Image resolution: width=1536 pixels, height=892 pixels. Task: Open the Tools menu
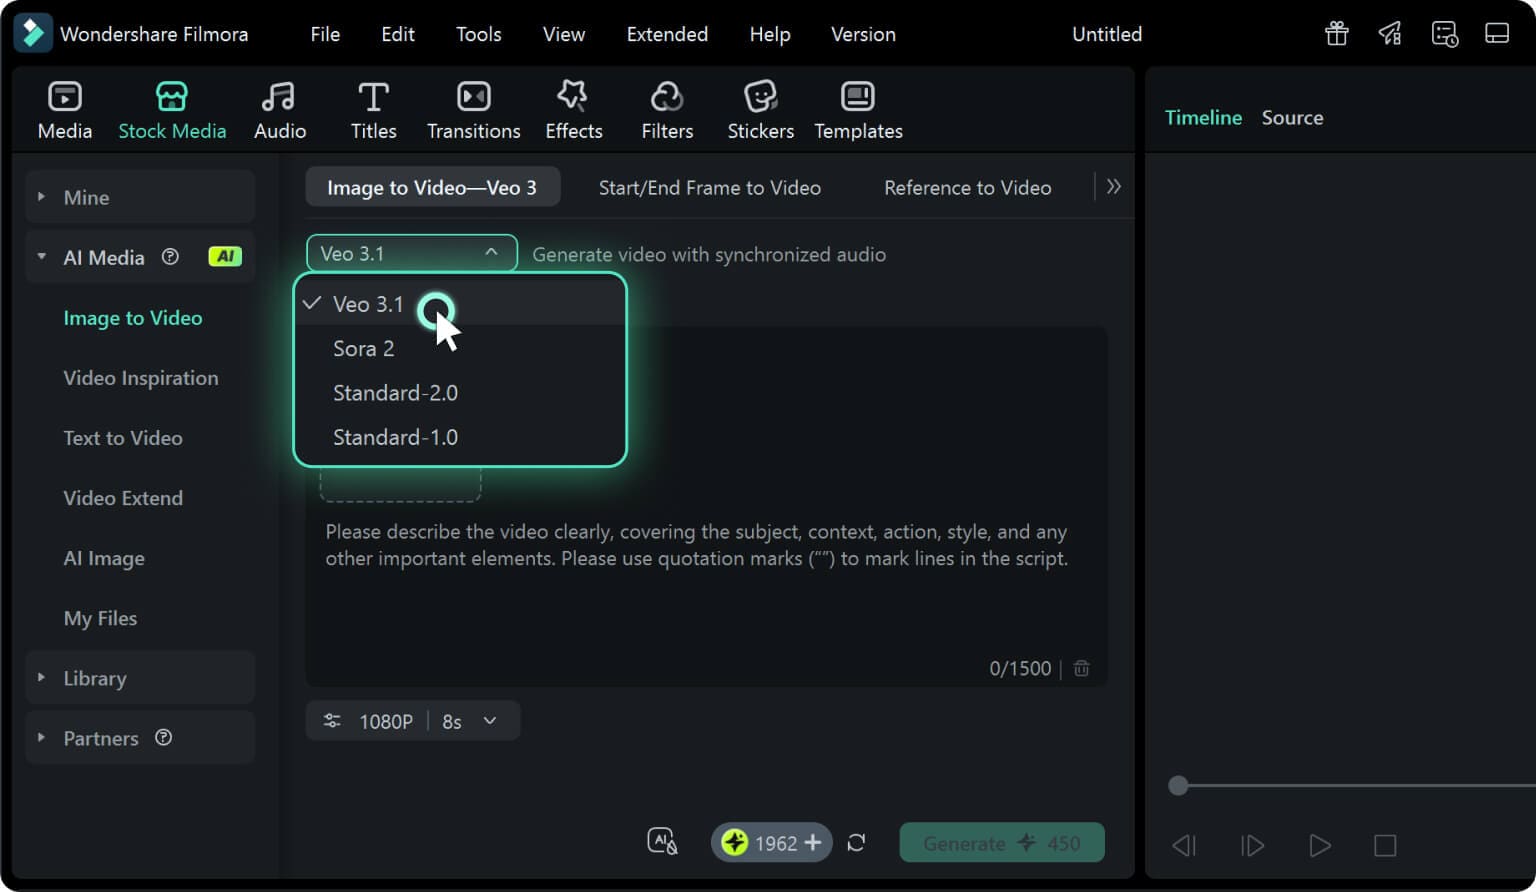coord(478,34)
